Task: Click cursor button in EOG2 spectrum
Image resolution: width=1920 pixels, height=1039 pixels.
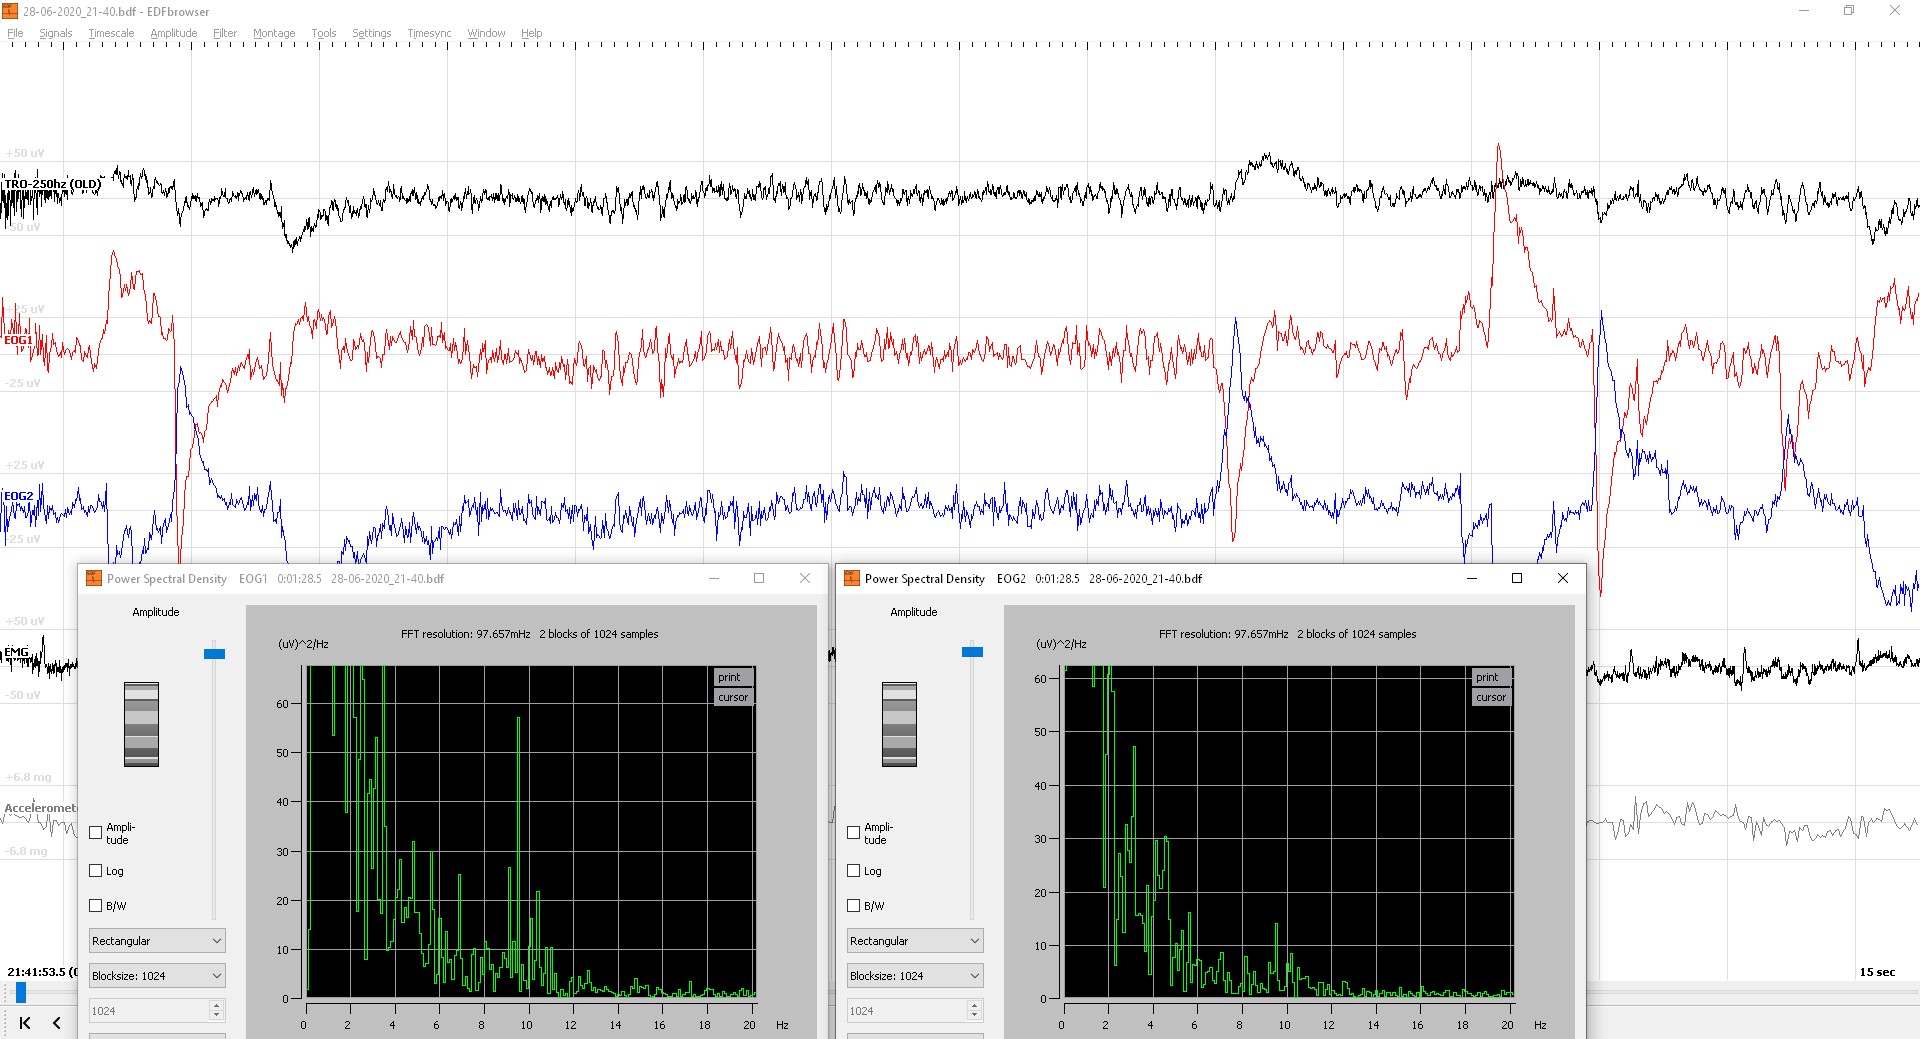Action: click(1491, 697)
